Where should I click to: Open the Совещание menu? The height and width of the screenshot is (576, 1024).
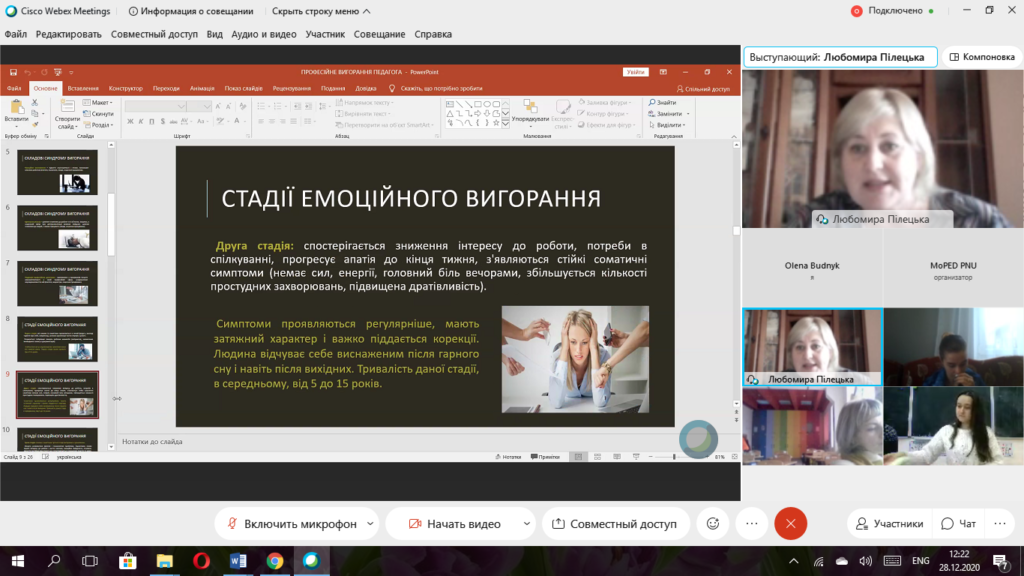click(379, 34)
